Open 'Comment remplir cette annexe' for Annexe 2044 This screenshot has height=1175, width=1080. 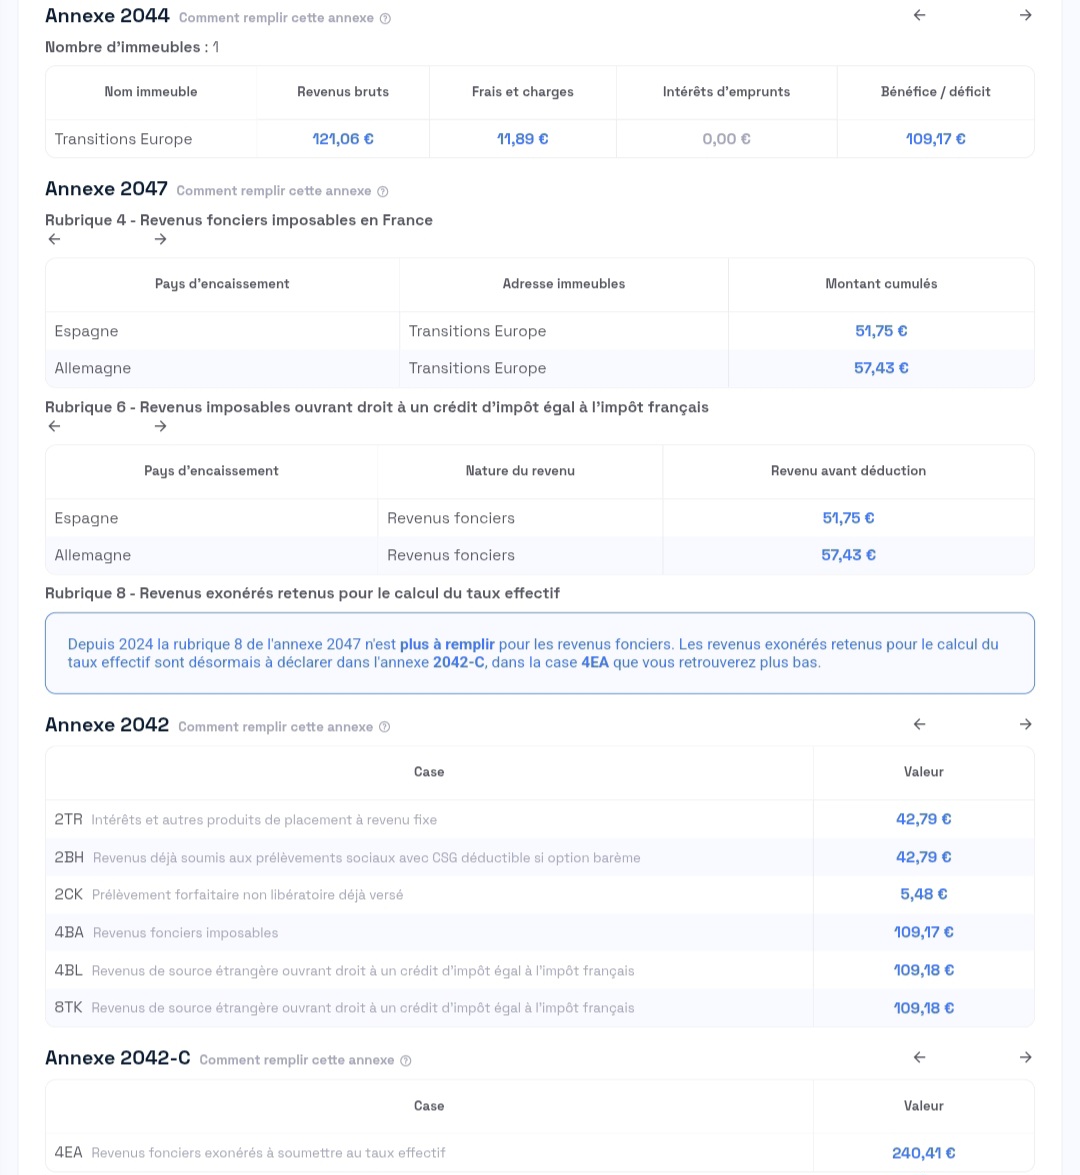point(276,18)
